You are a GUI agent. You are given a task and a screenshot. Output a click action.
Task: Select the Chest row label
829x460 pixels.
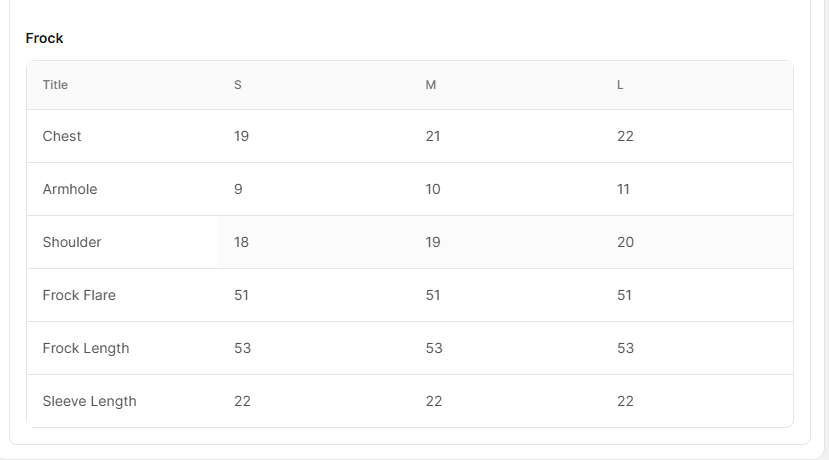(62, 136)
